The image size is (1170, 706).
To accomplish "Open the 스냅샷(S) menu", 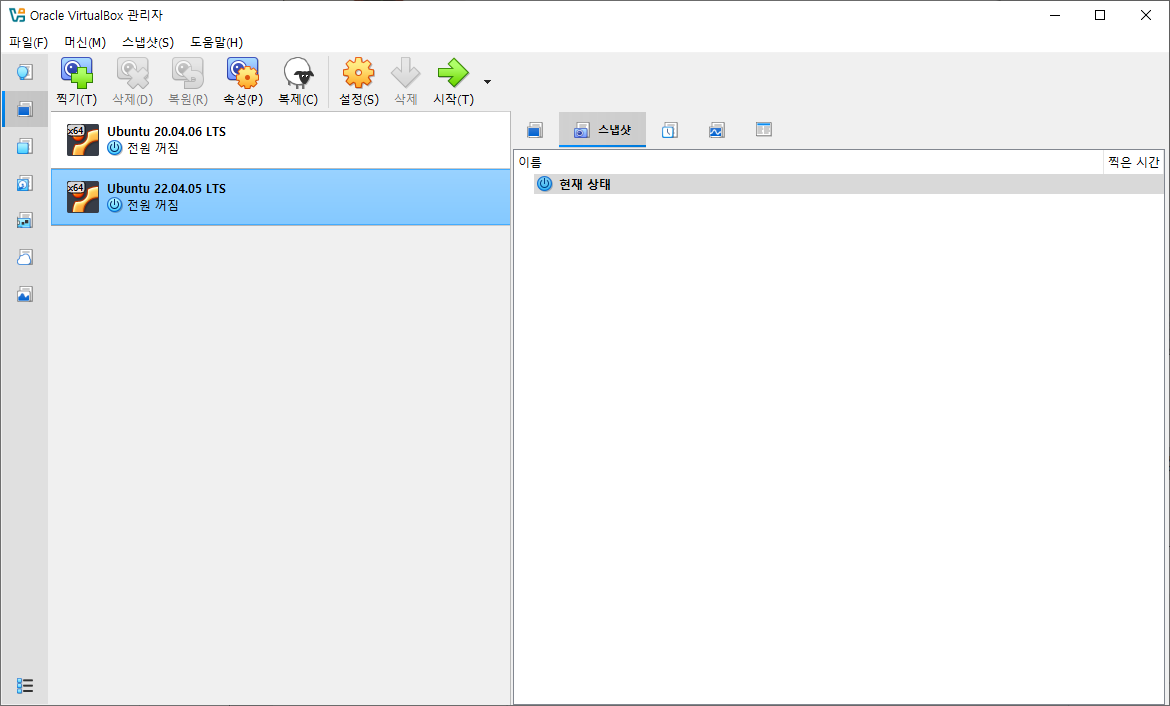I will [x=148, y=43].
